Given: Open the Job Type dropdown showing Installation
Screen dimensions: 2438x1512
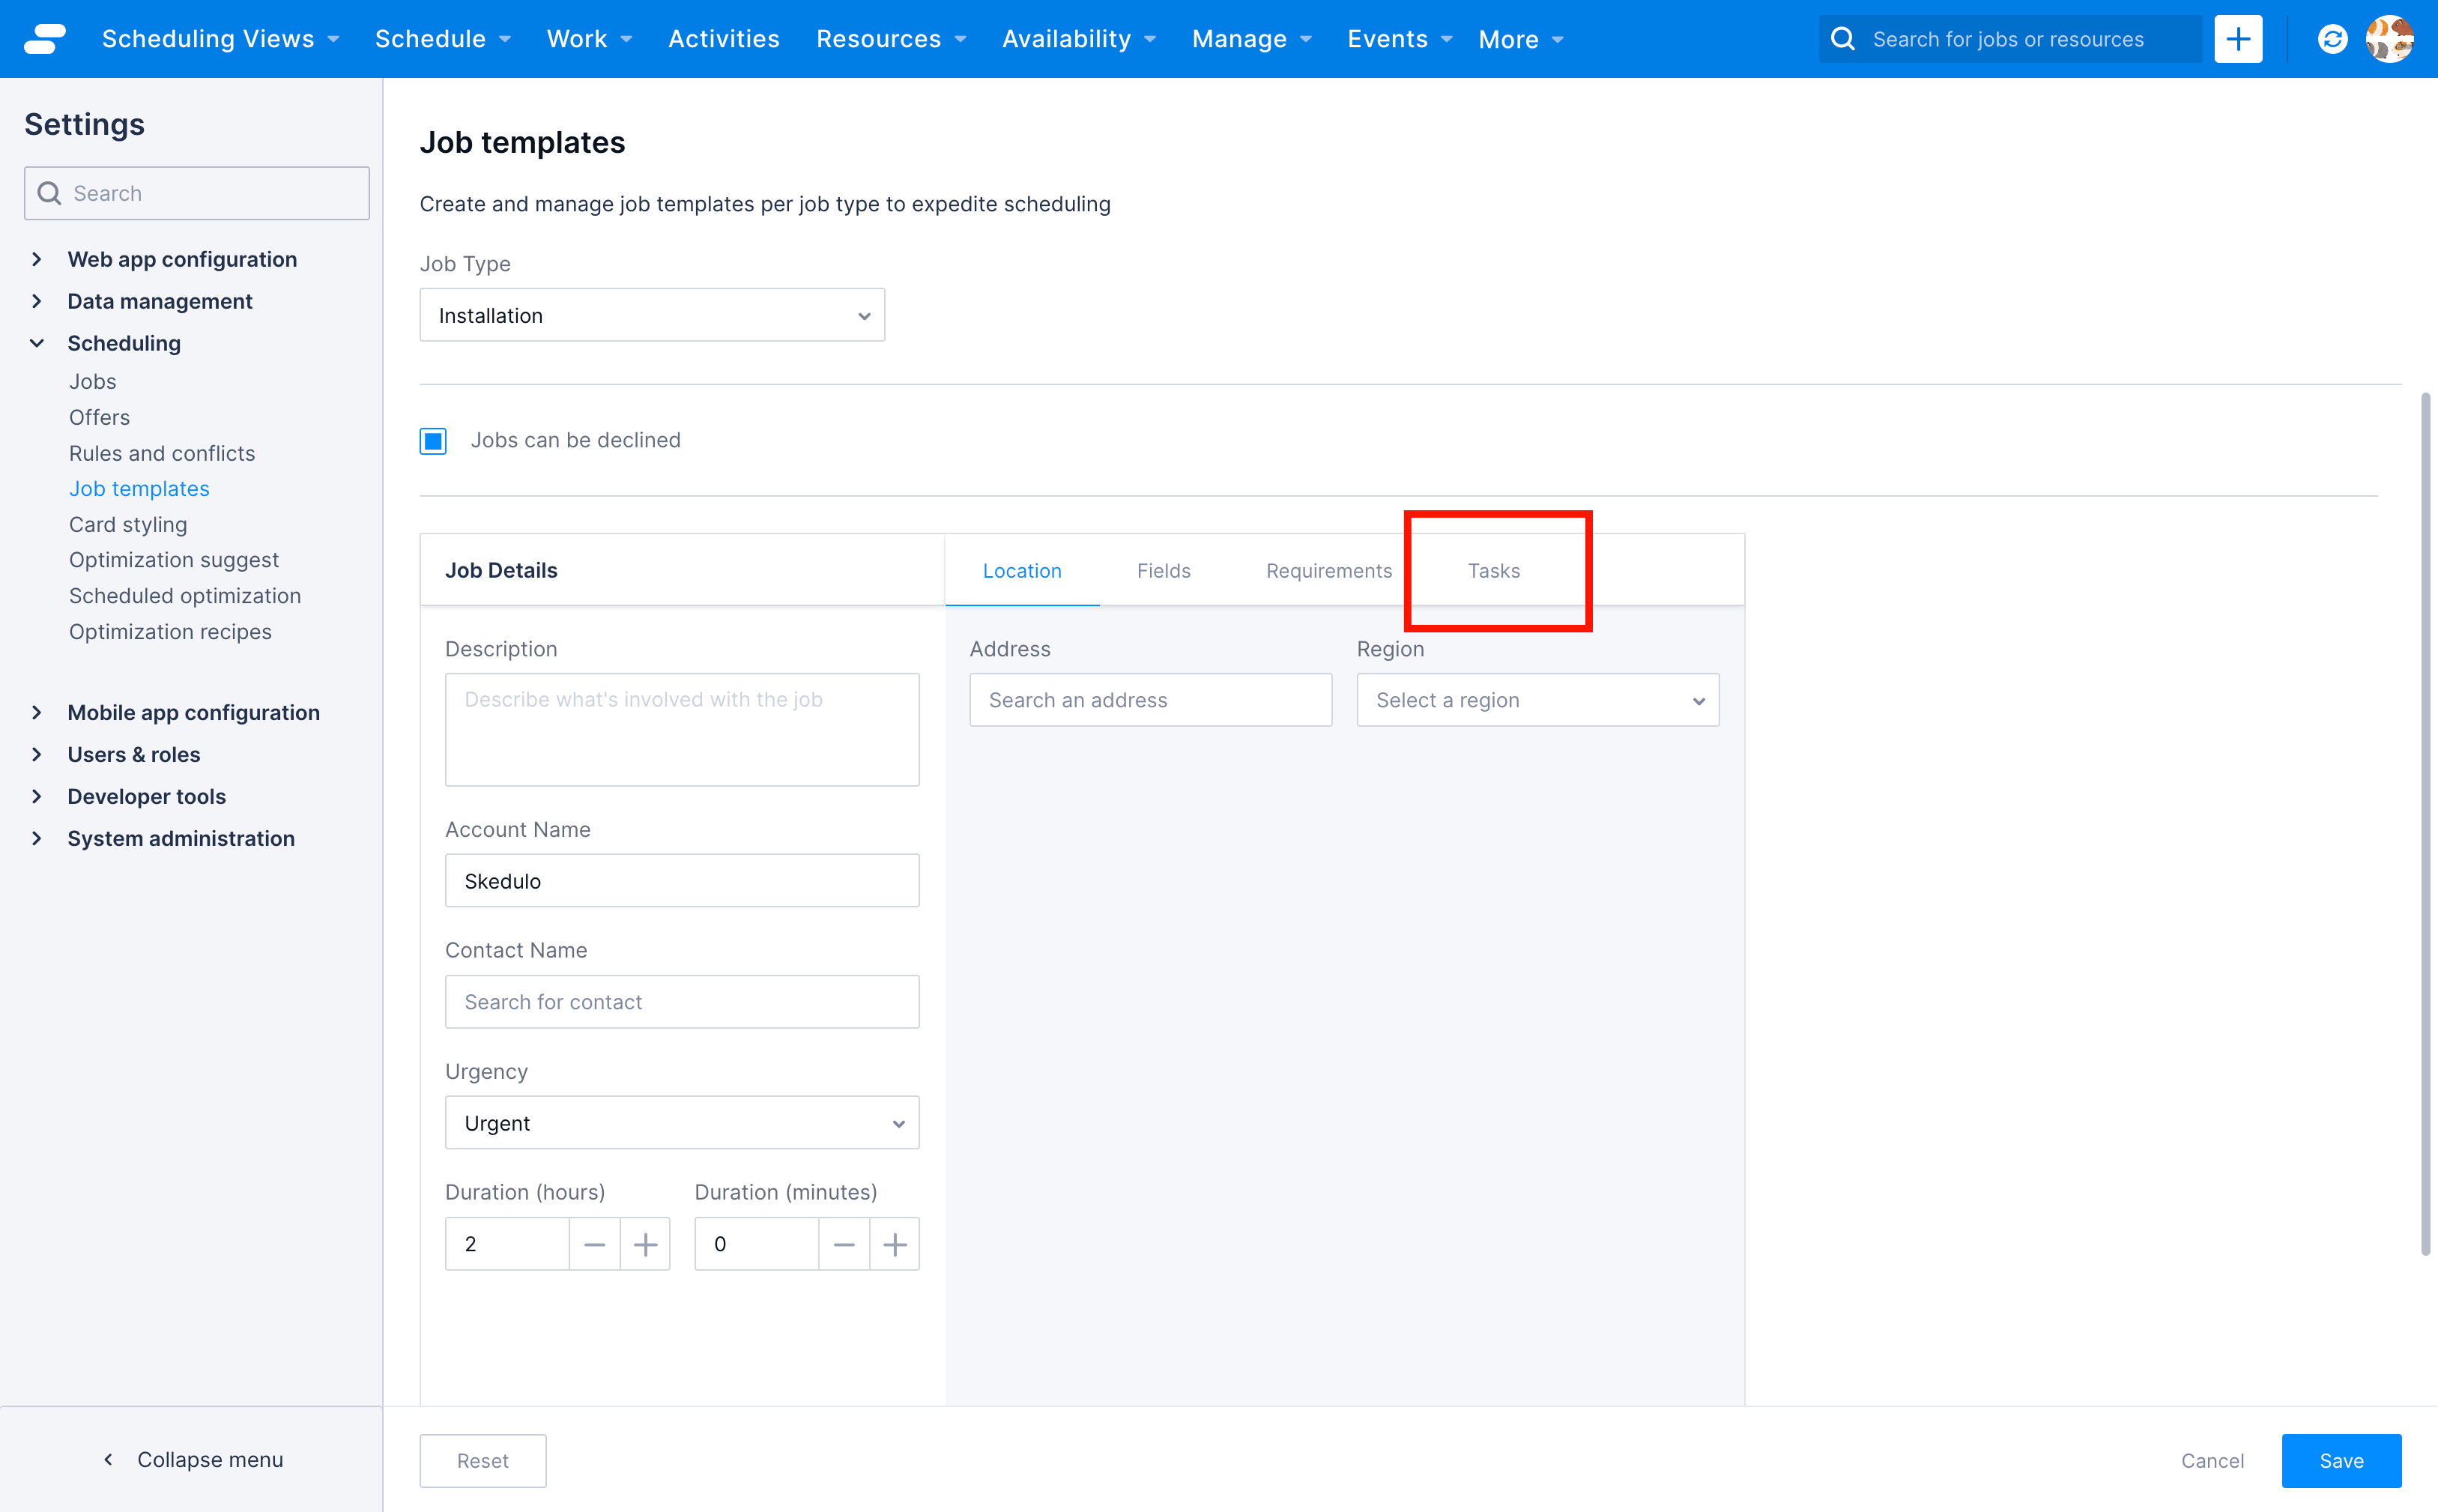Looking at the screenshot, I should tap(651, 314).
